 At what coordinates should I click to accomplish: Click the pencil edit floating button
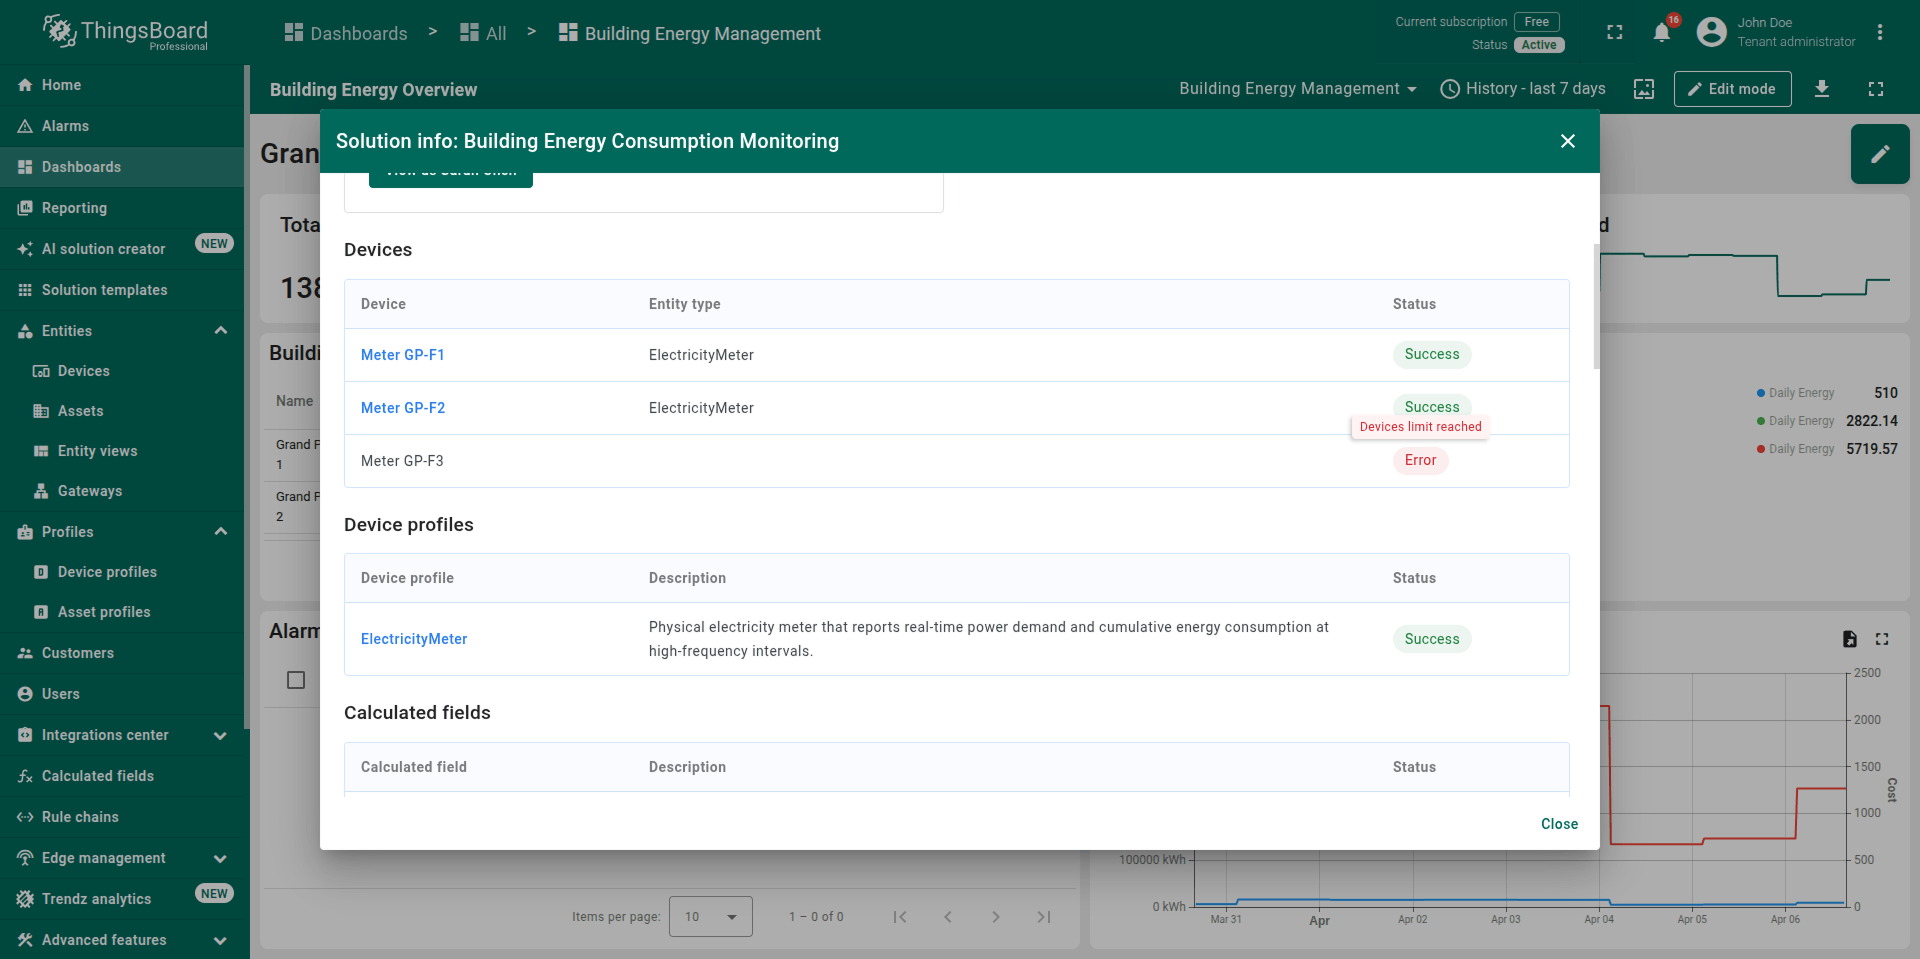coord(1879,154)
